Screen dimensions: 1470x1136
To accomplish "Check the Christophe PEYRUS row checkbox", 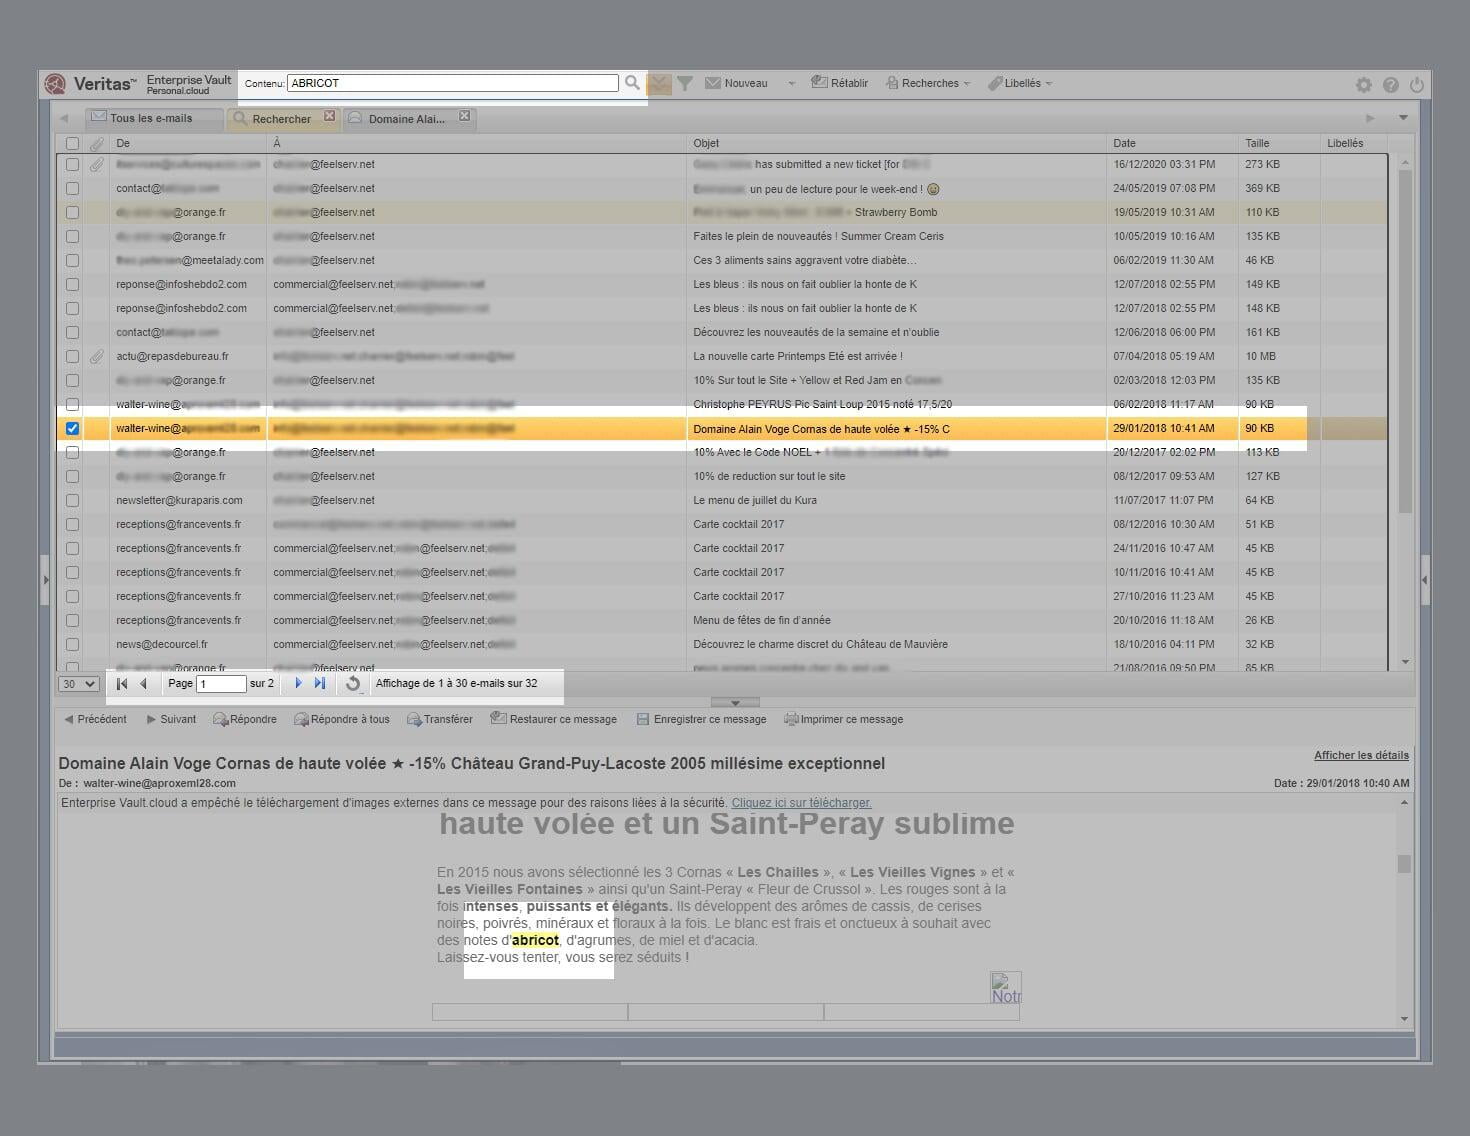I will click(x=72, y=404).
